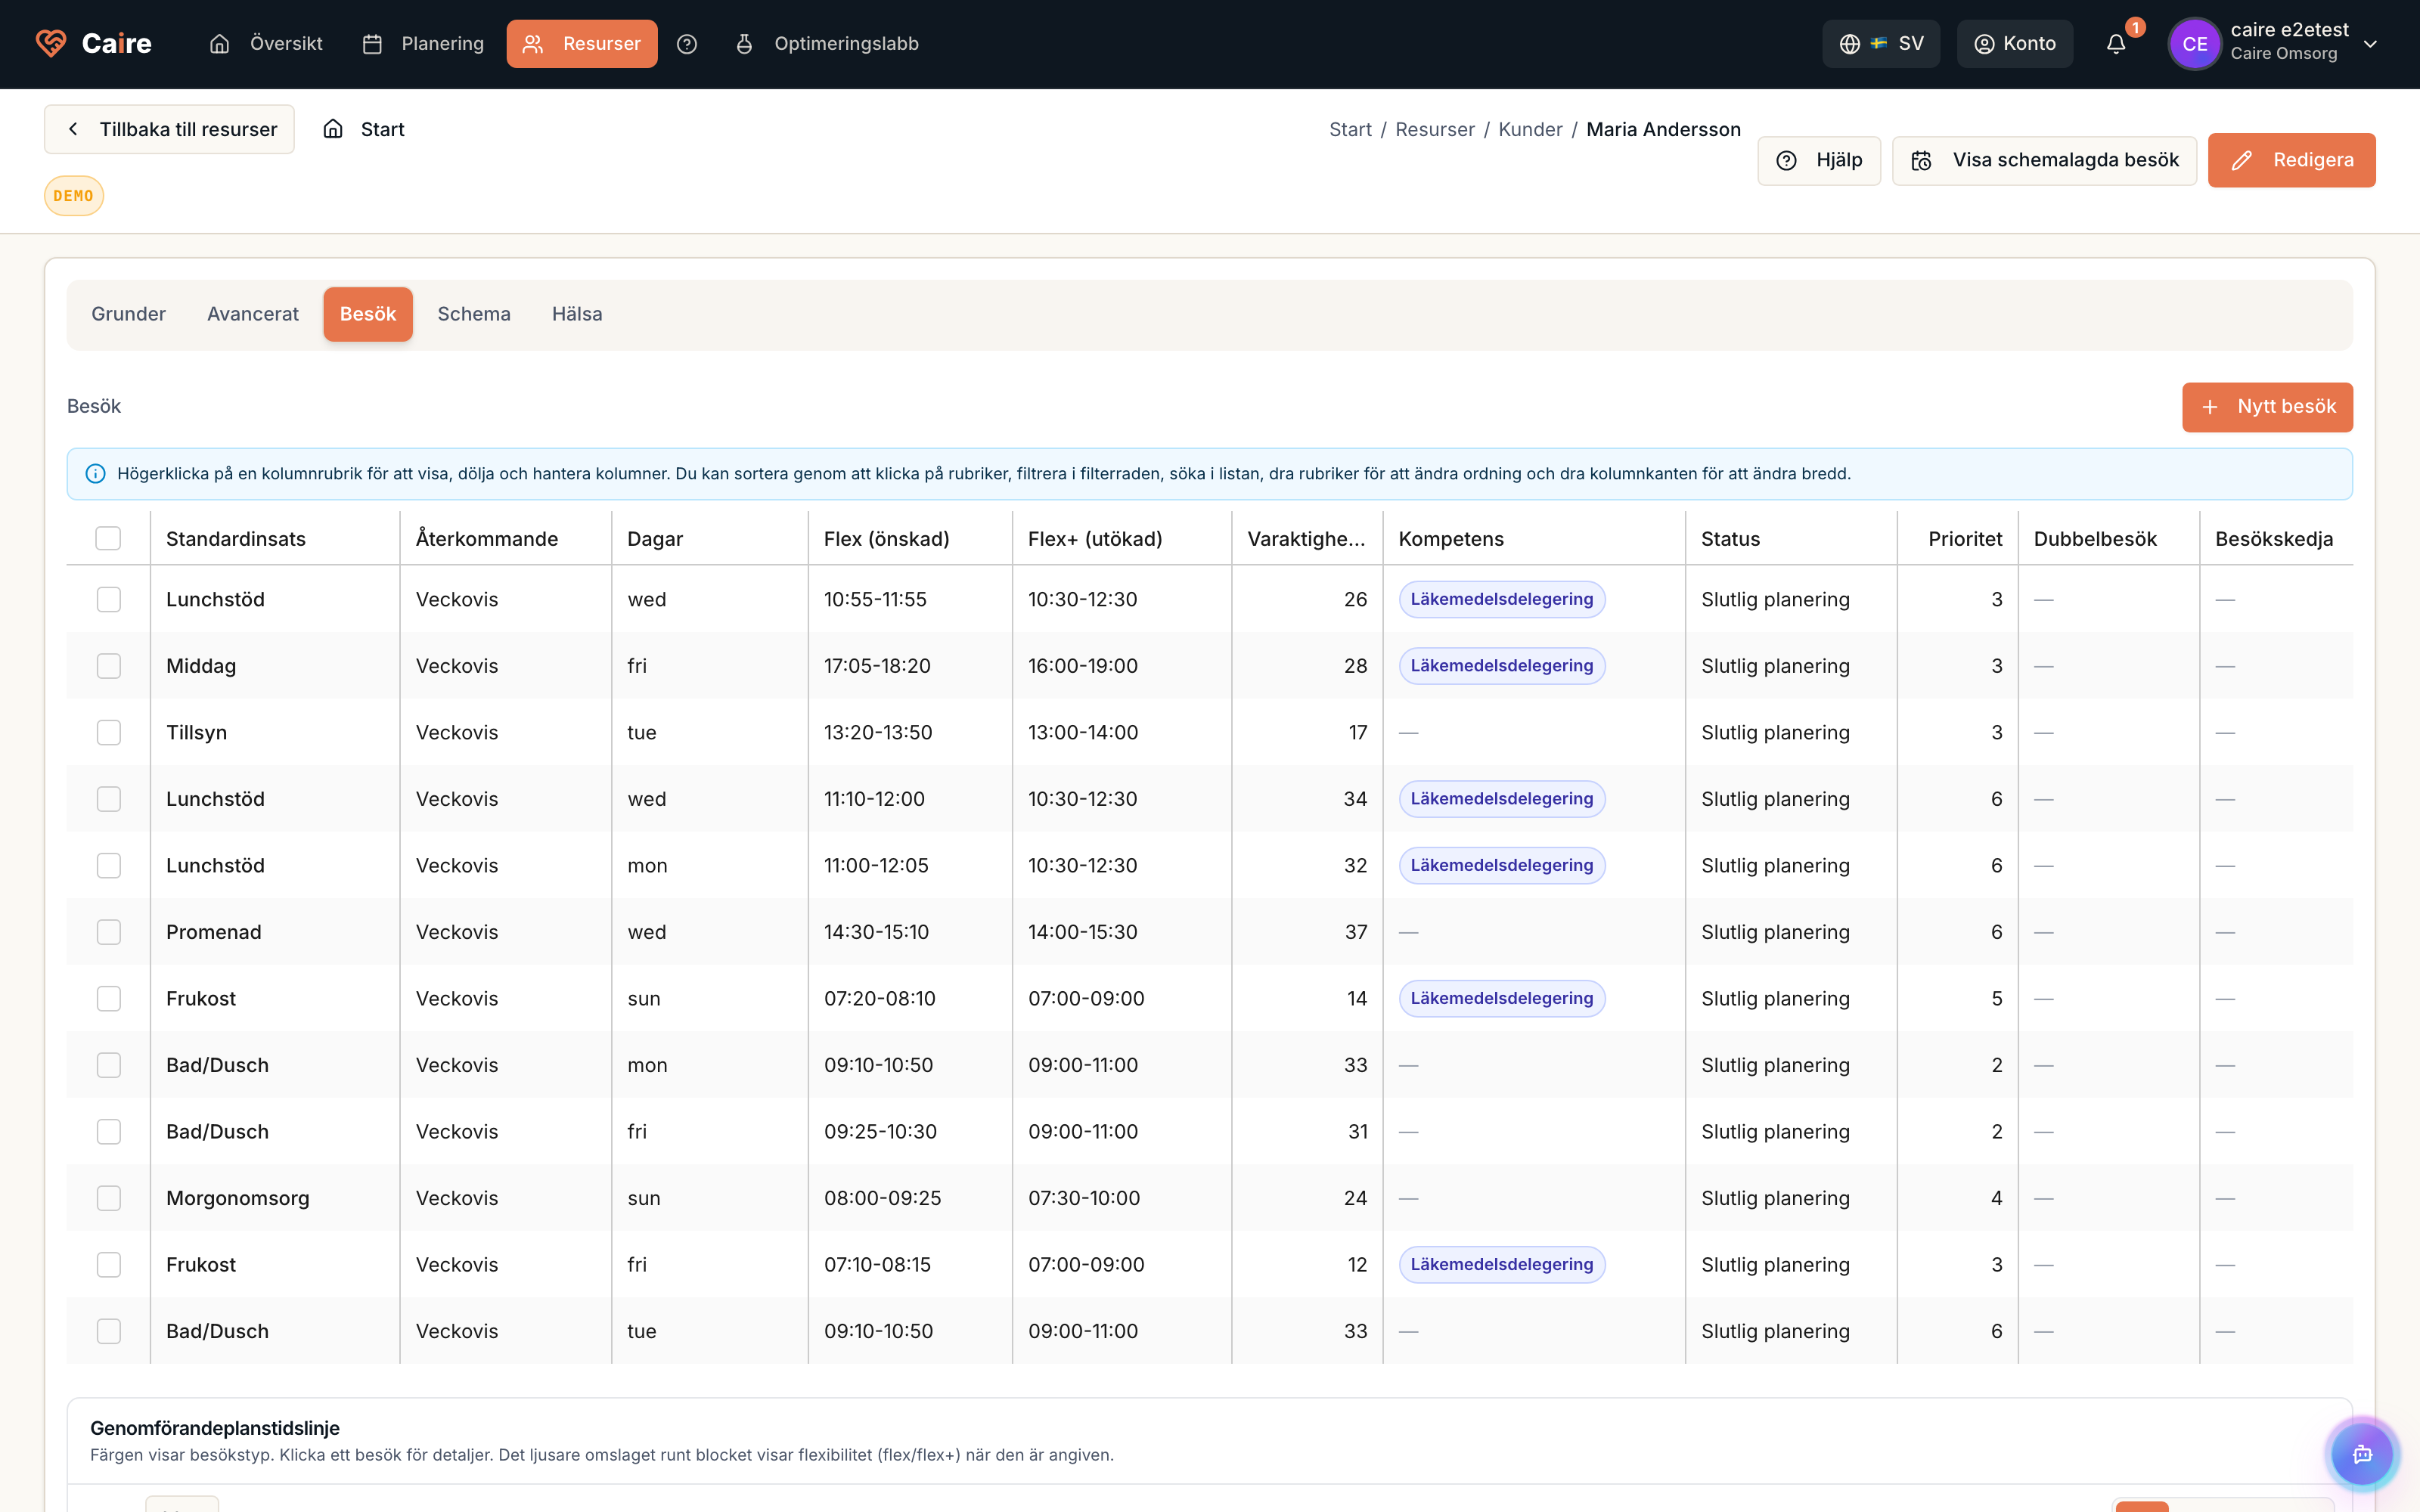Screen dimensions: 2420x1512
Task: Select the Besök tab
Action: coord(368,314)
